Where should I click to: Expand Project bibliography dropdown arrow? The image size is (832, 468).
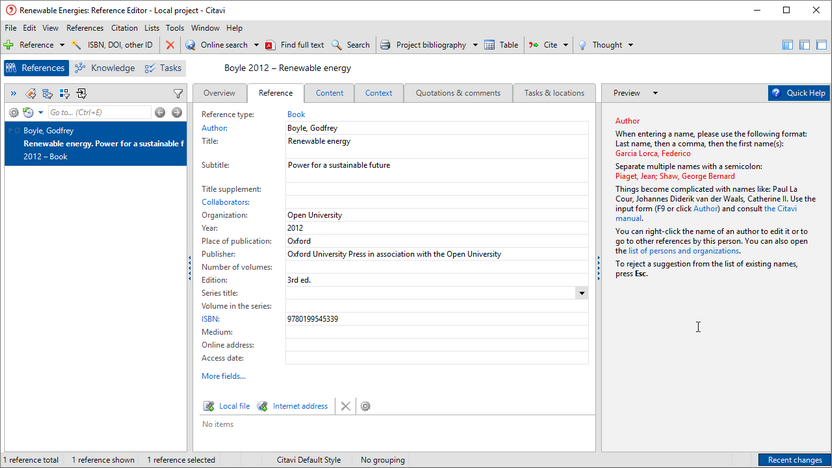(475, 45)
